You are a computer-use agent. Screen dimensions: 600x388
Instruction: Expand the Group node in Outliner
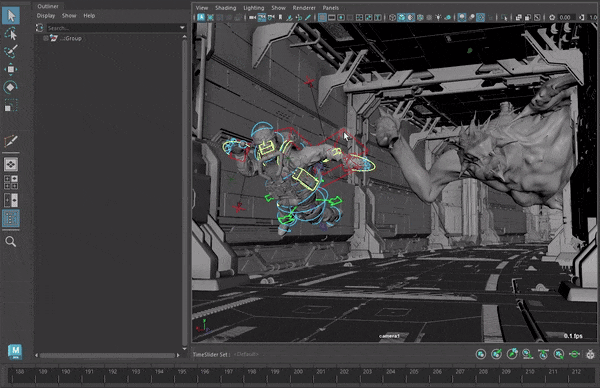coord(46,38)
